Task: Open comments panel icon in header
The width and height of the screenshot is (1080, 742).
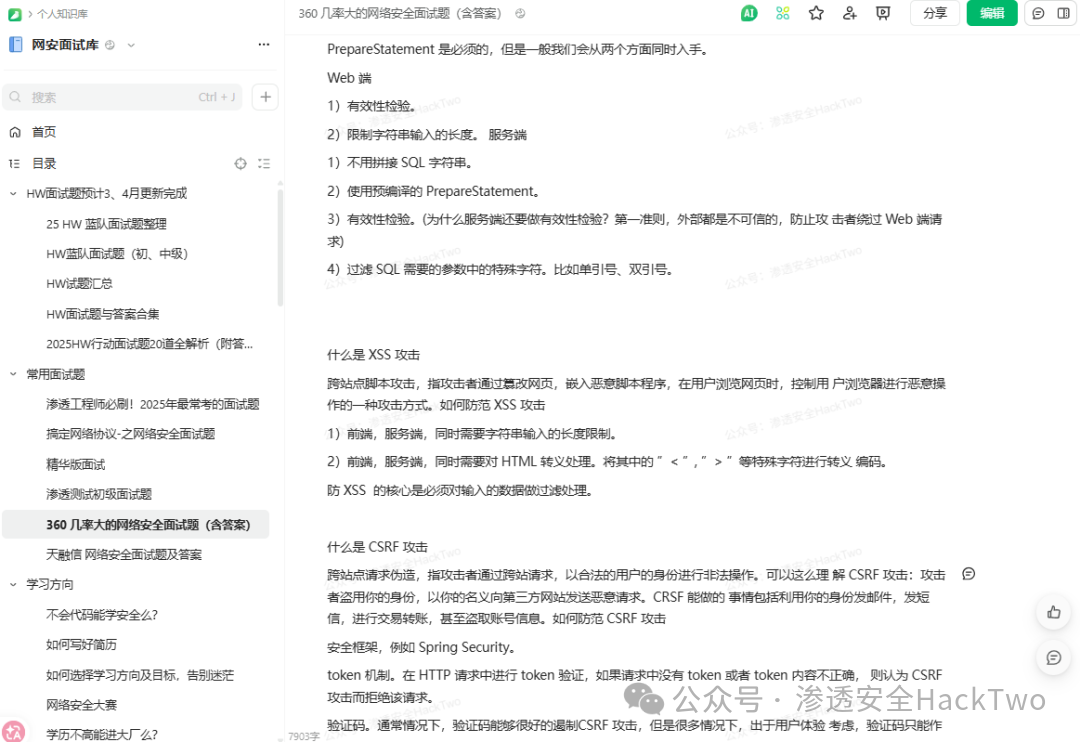Action: [x=1039, y=13]
